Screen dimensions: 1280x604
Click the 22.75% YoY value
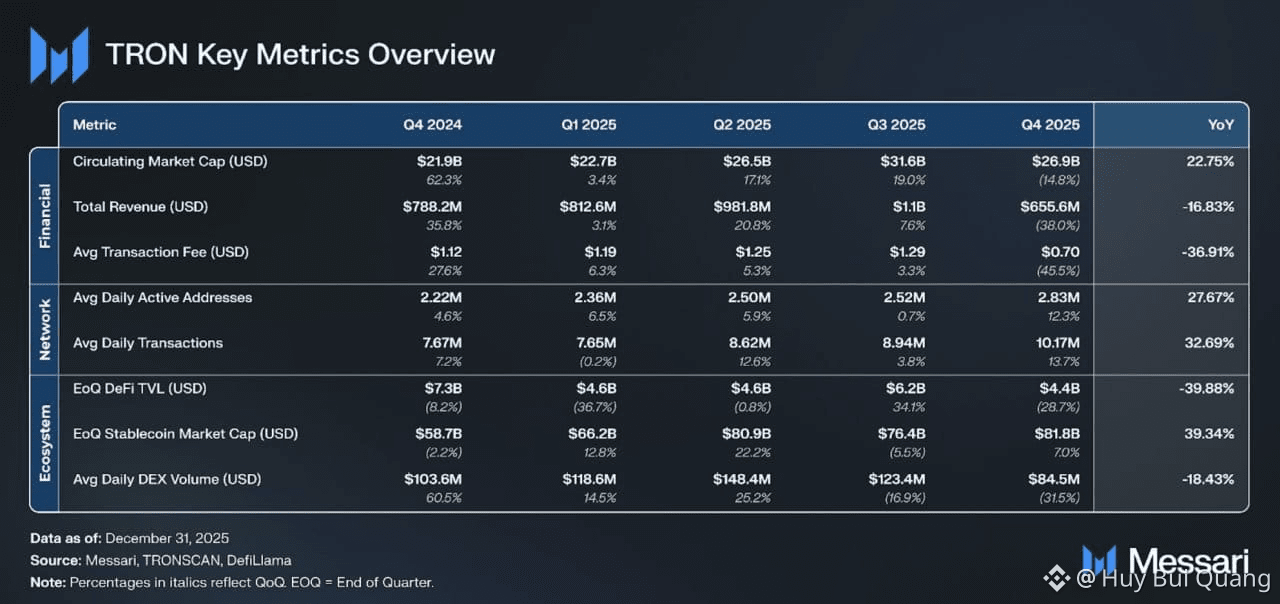point(1209,161)
